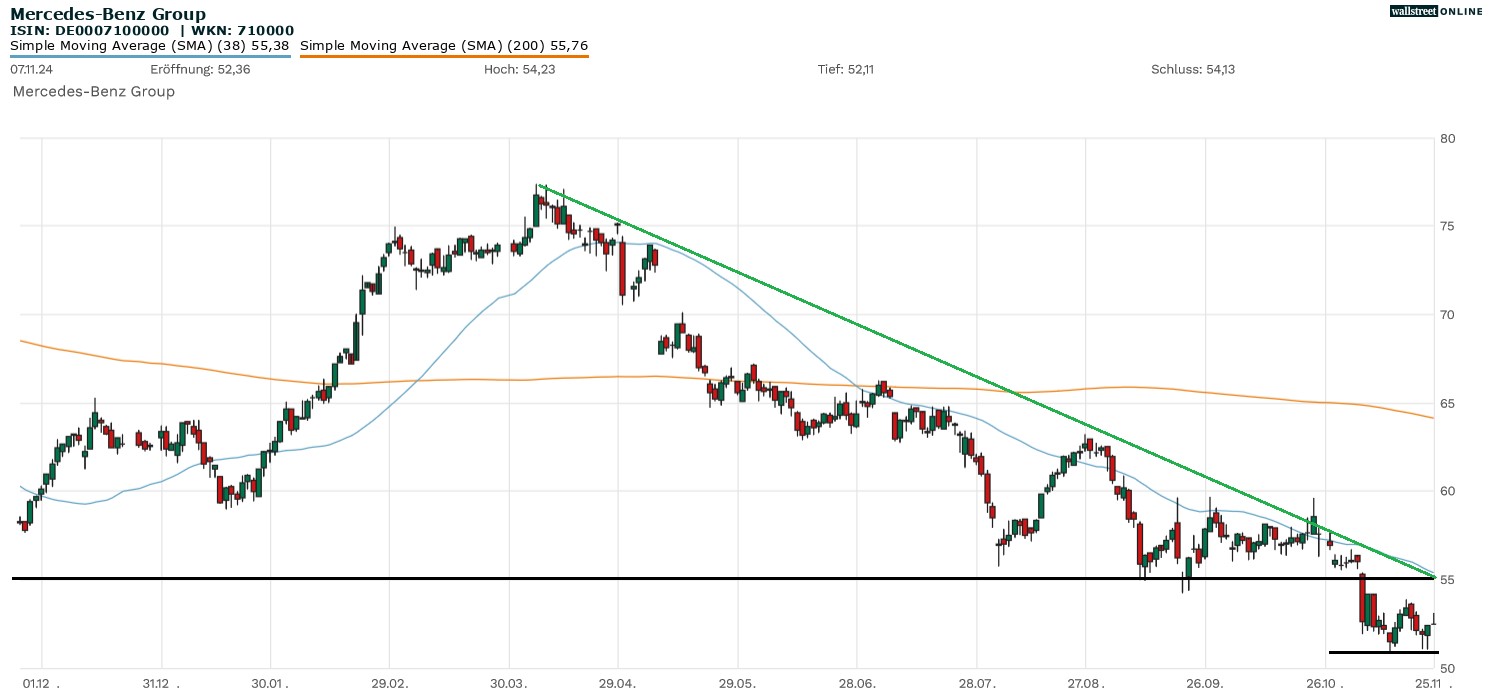Toggle the SMA (200) legend entry
The width and height of the screenshot is (1490, 689).
(x=444, y=45)
